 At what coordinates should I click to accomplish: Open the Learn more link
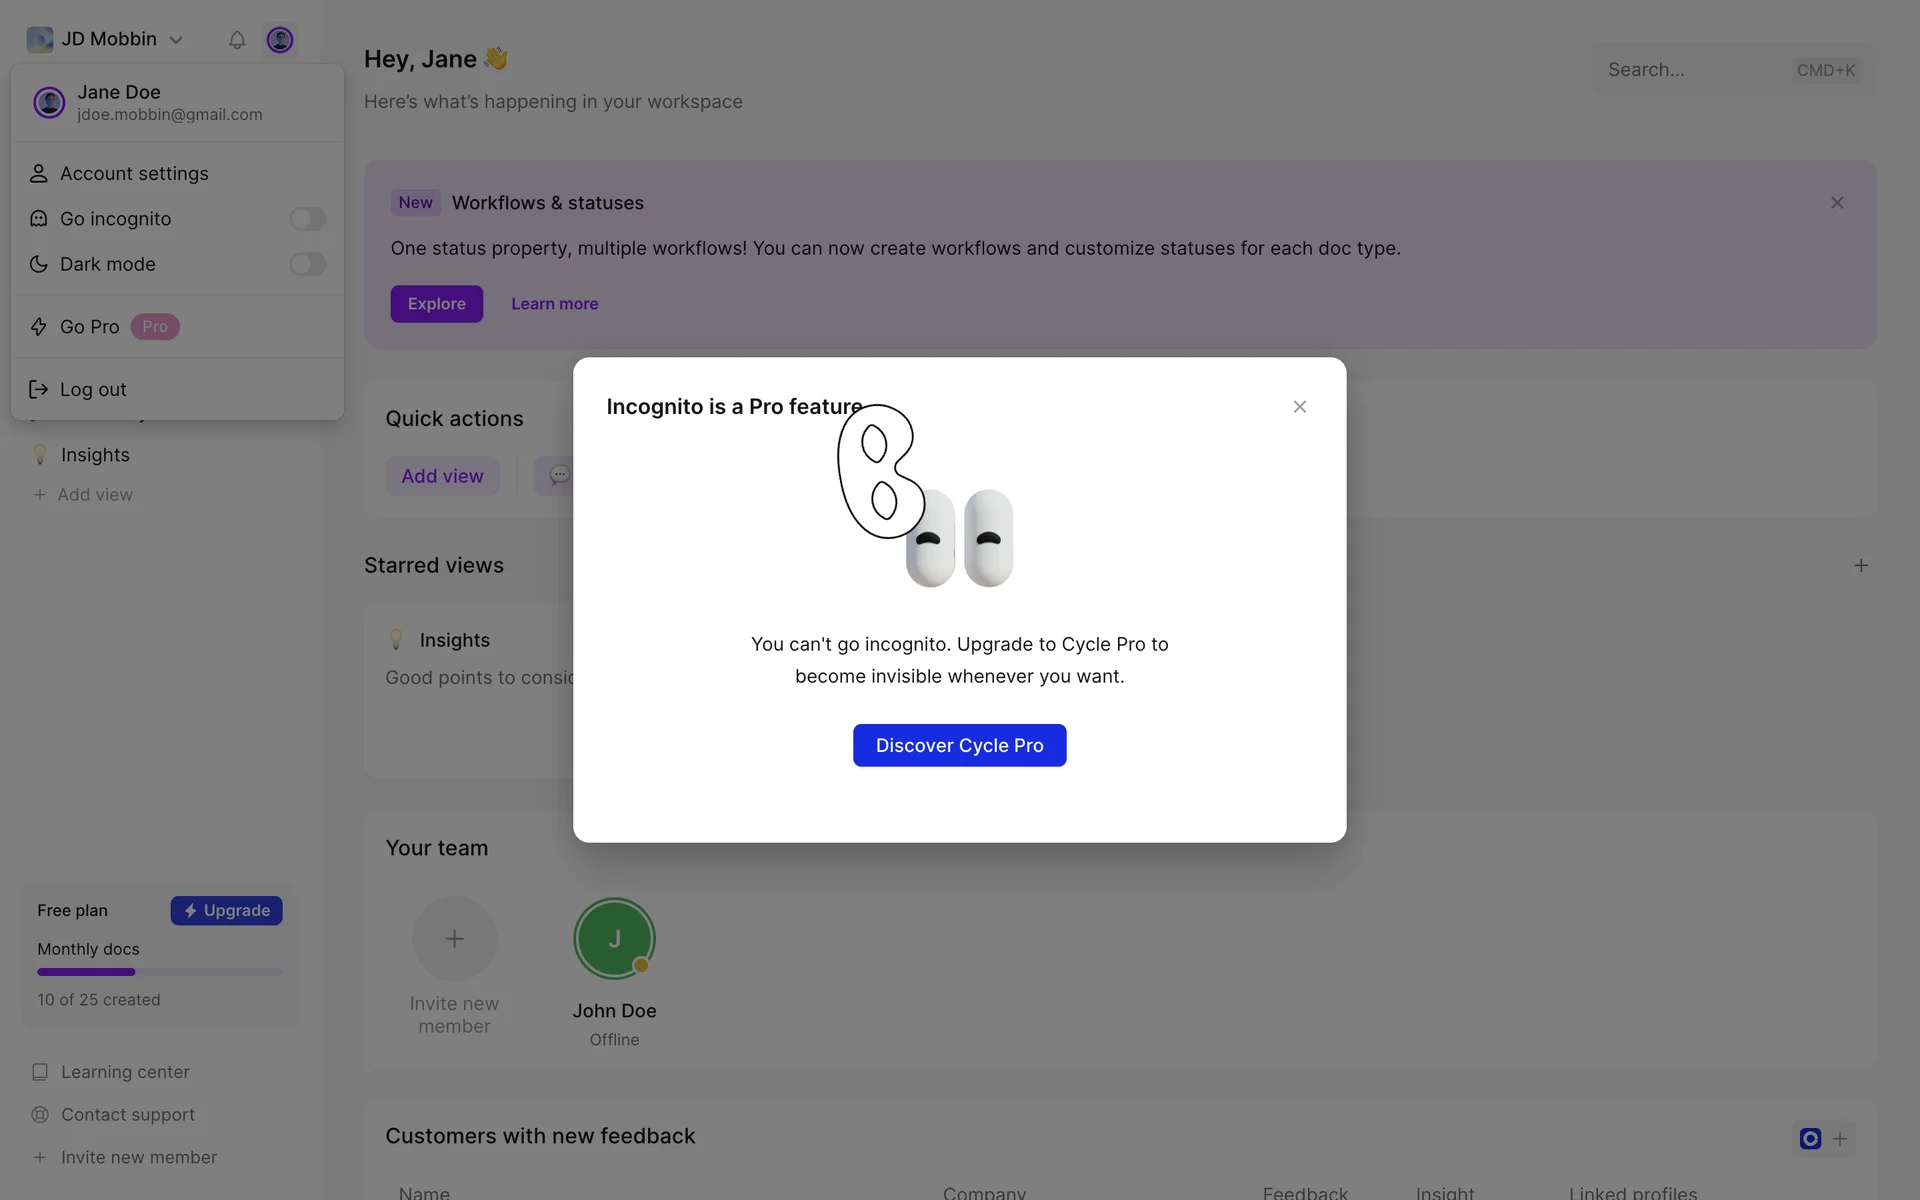click(x=554, y=304)
